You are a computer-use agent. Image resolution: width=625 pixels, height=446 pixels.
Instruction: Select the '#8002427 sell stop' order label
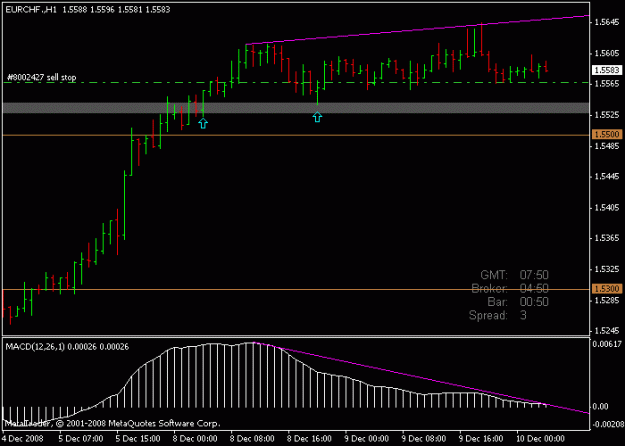pos(42,77)
